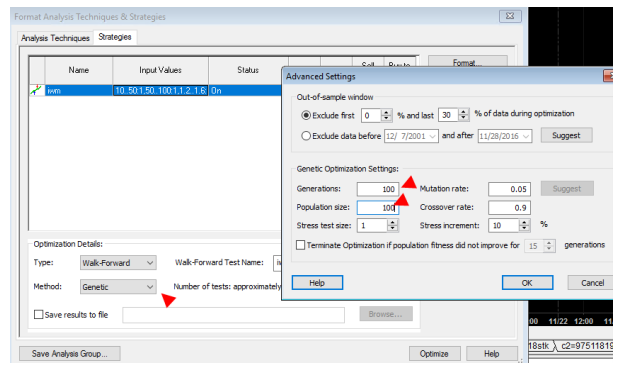The width and height of the screenshot is (626, 376).
Task: Click the Mutation rate input field
Action: (509, 189)
